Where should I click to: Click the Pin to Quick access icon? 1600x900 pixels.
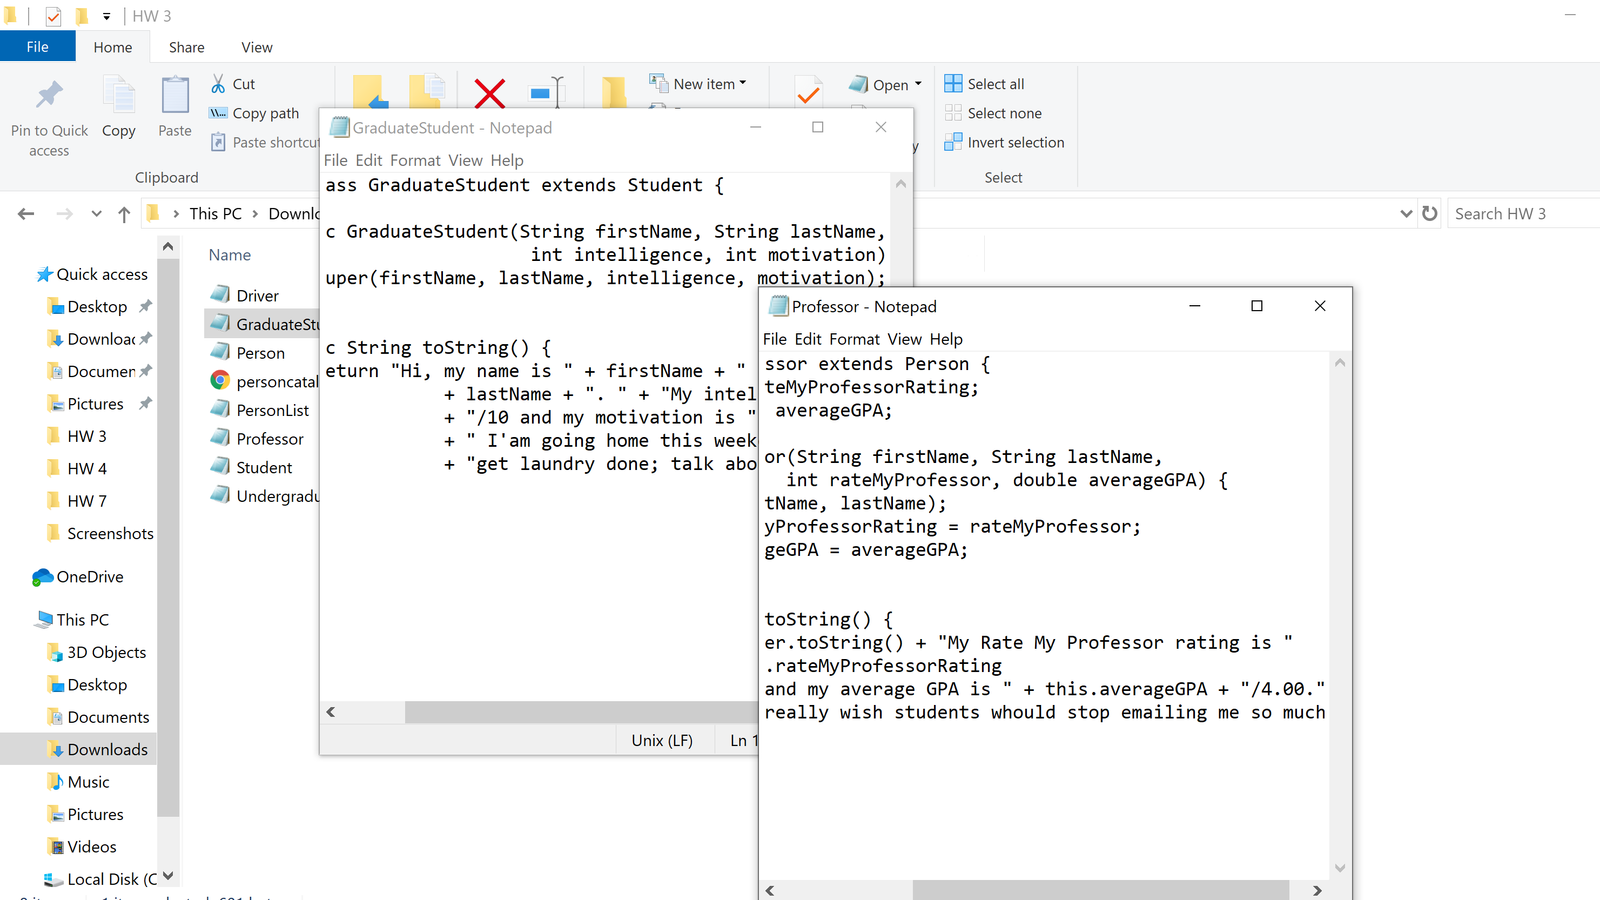pyautogui.click(x=49, y=96)
